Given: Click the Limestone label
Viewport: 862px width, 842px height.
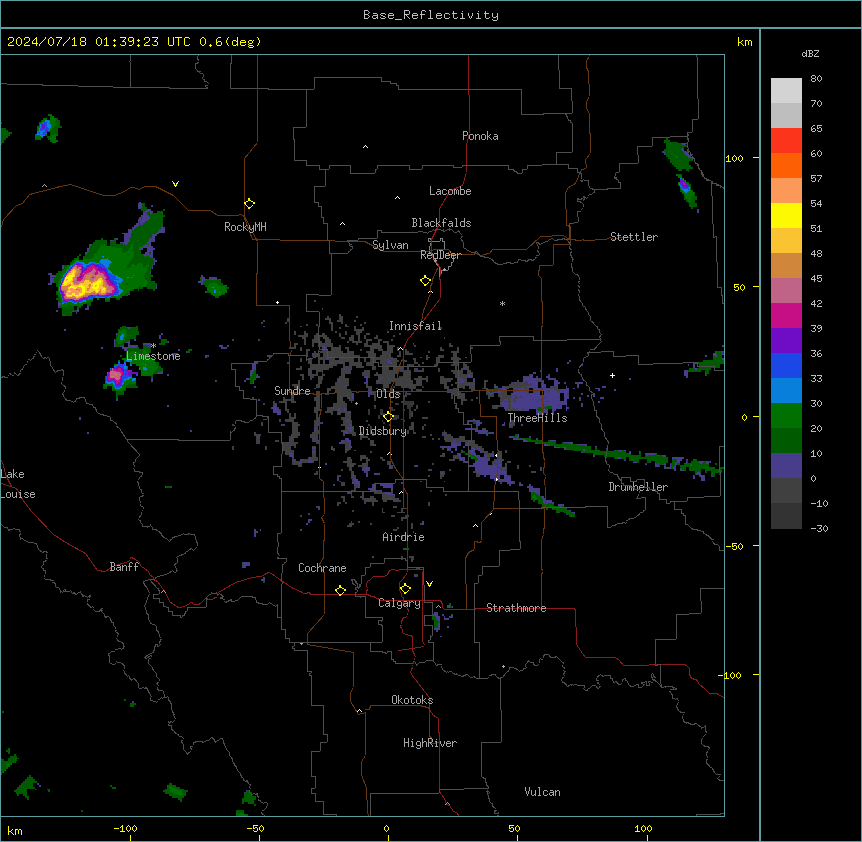Looking at the screenshot, I should coord(153,356).
